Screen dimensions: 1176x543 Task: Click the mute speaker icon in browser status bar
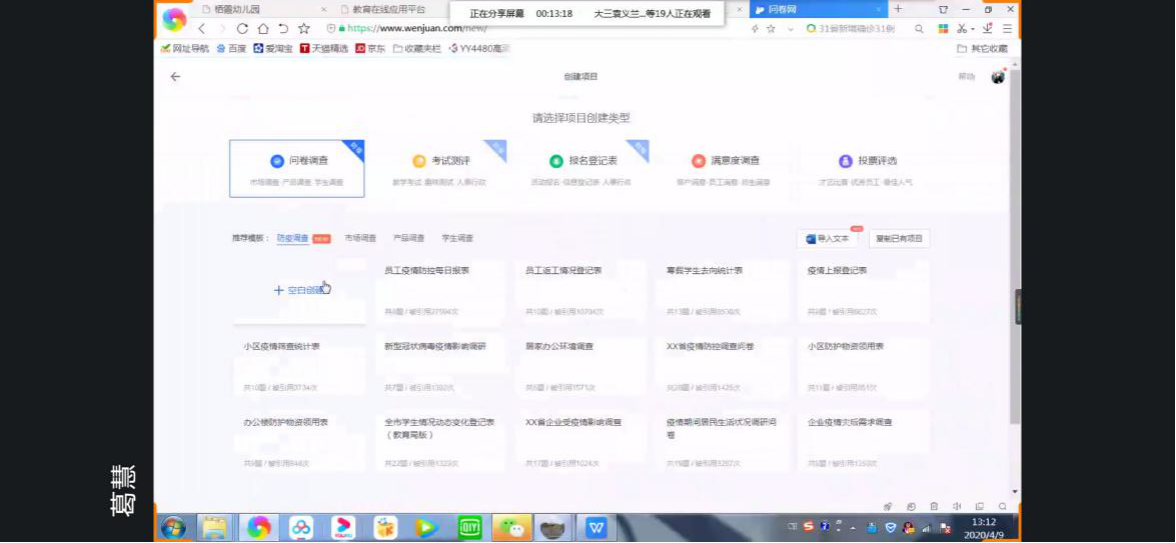(957, 506)
